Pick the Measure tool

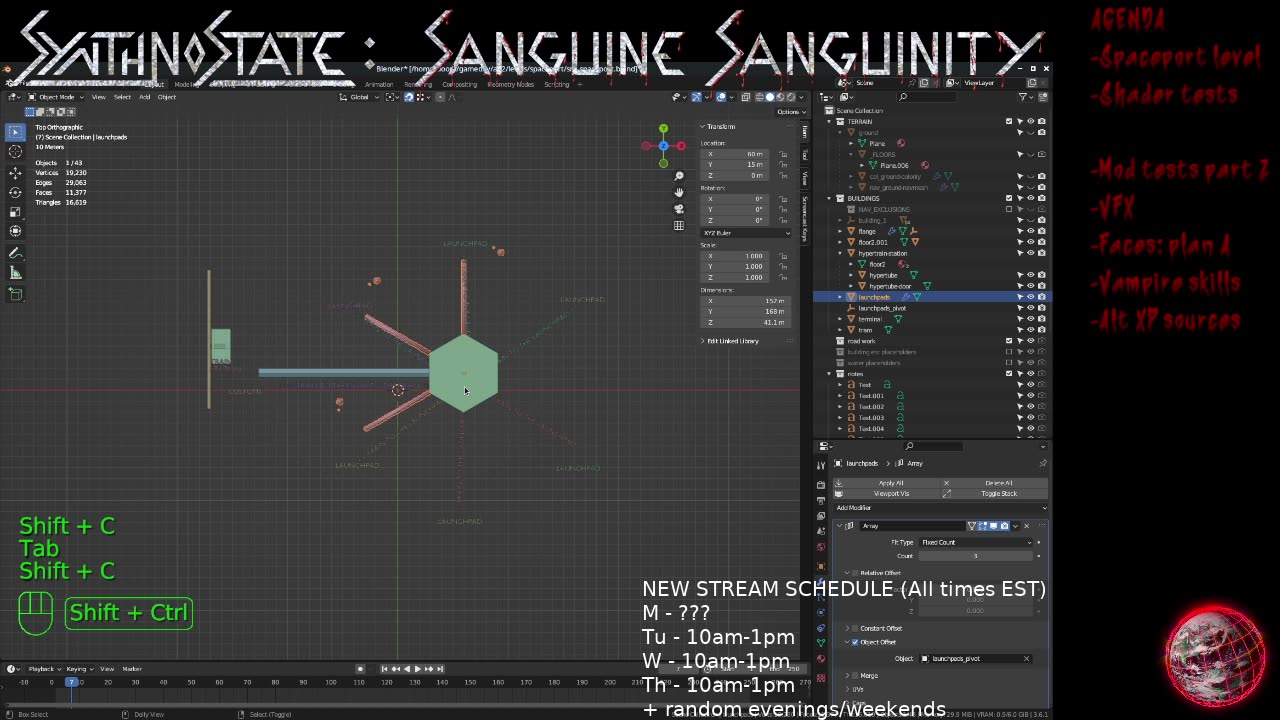click(x=15, y=273)
